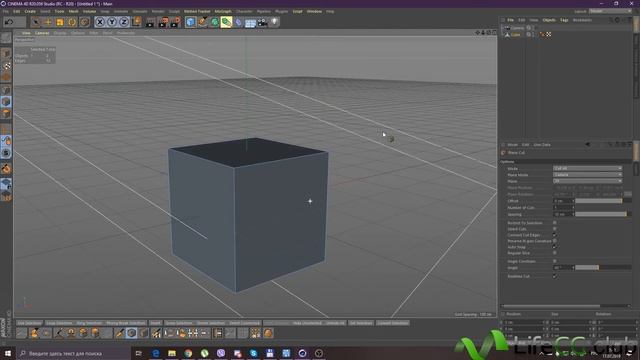Open the Edit Render Settings icon
The height and width of the screenshot is (360, 640).
[176, 22]
